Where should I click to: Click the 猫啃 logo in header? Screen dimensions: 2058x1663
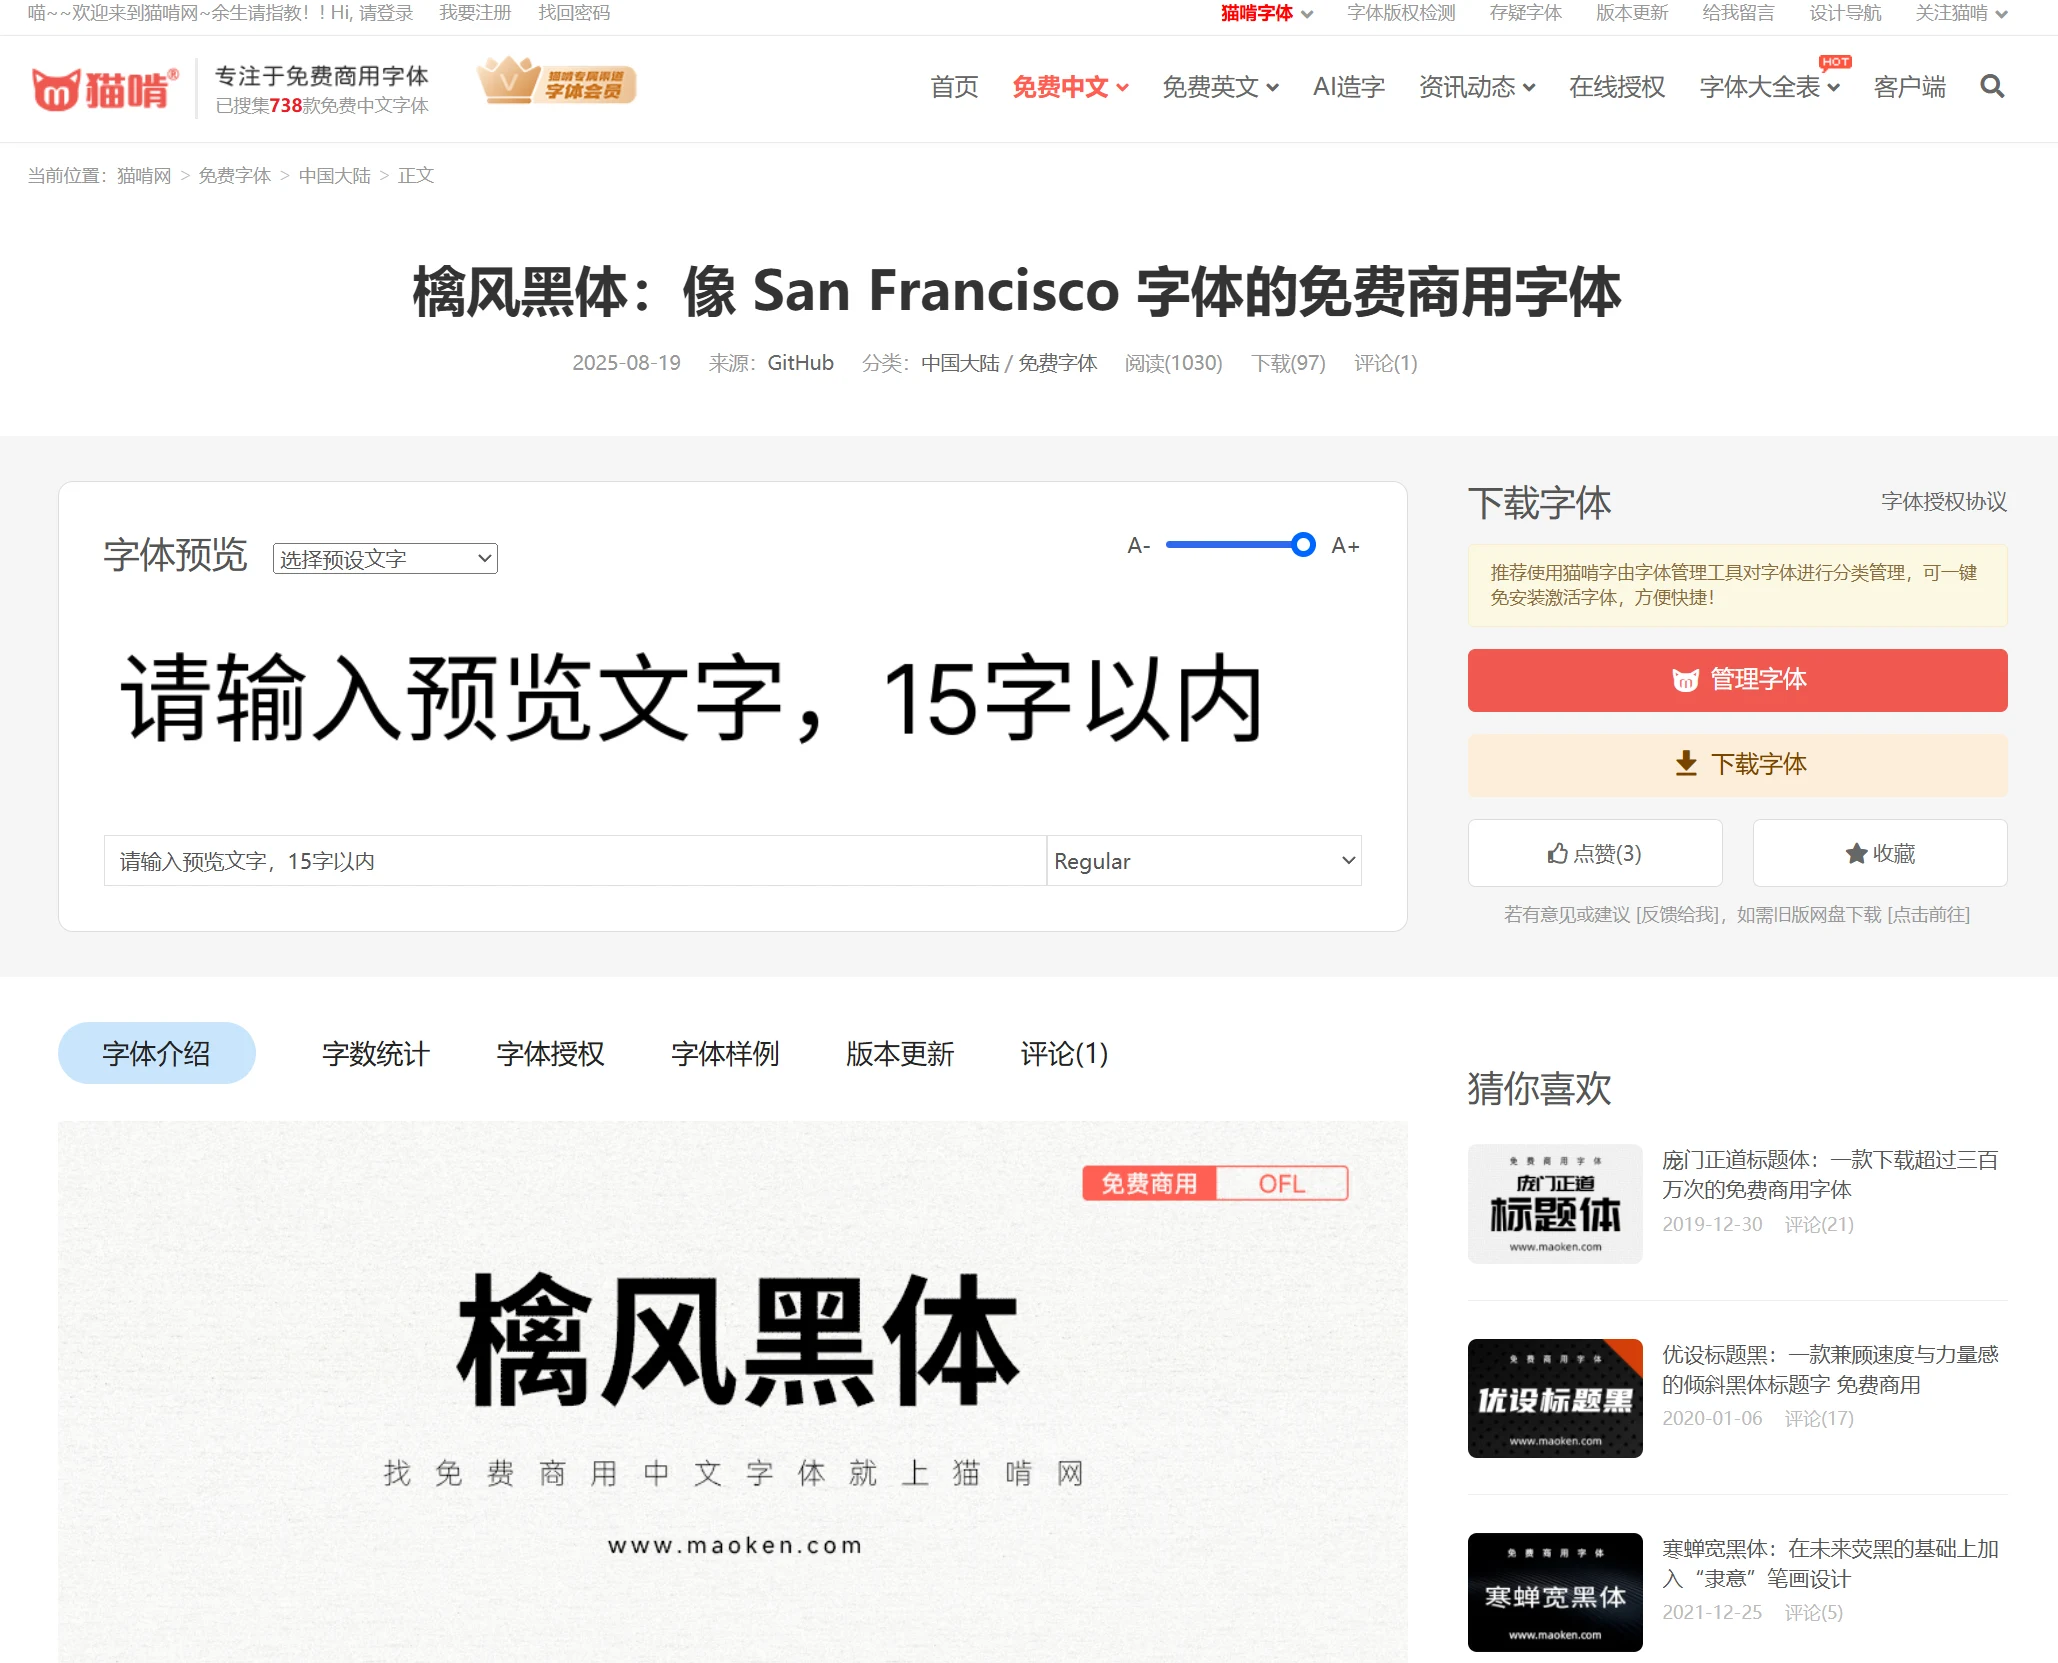[105, 89]
